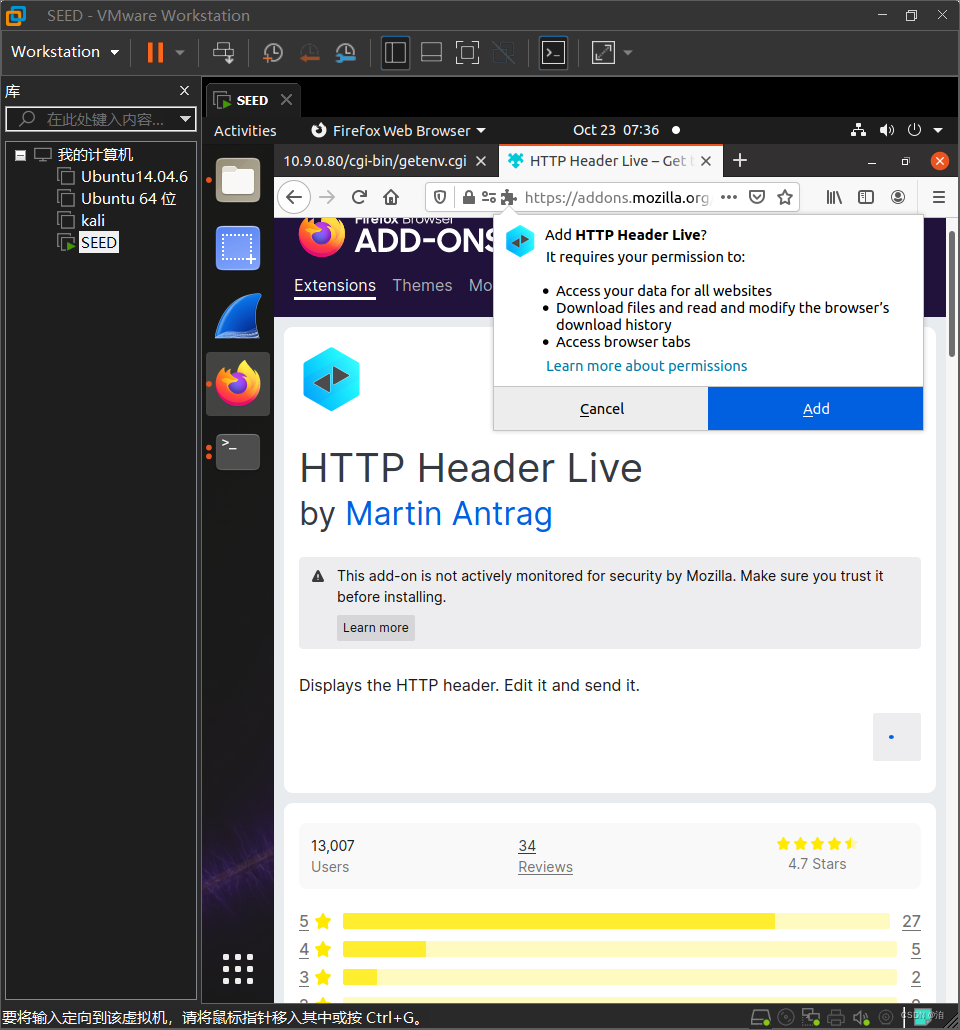960x1030 pixels.
Task: Open page actions three-dot menu
Action: (729, 197)
